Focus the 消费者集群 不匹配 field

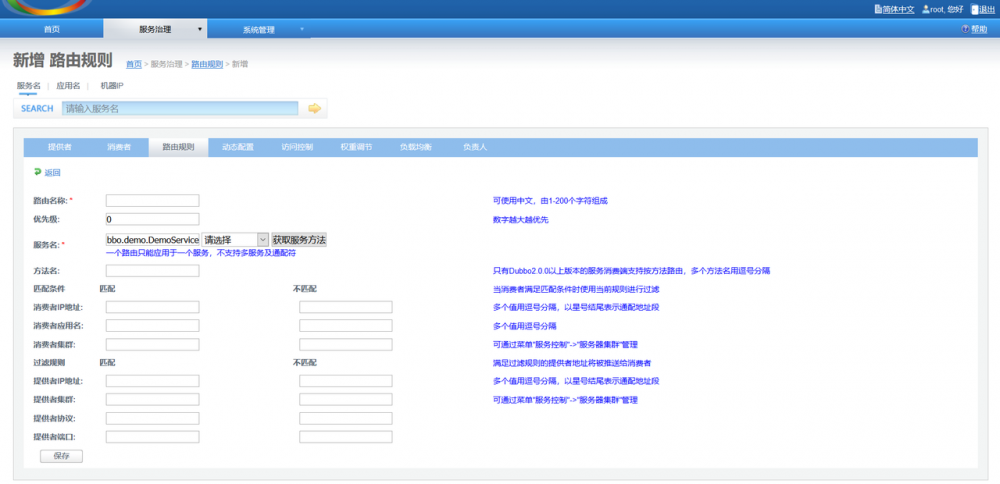346,344
